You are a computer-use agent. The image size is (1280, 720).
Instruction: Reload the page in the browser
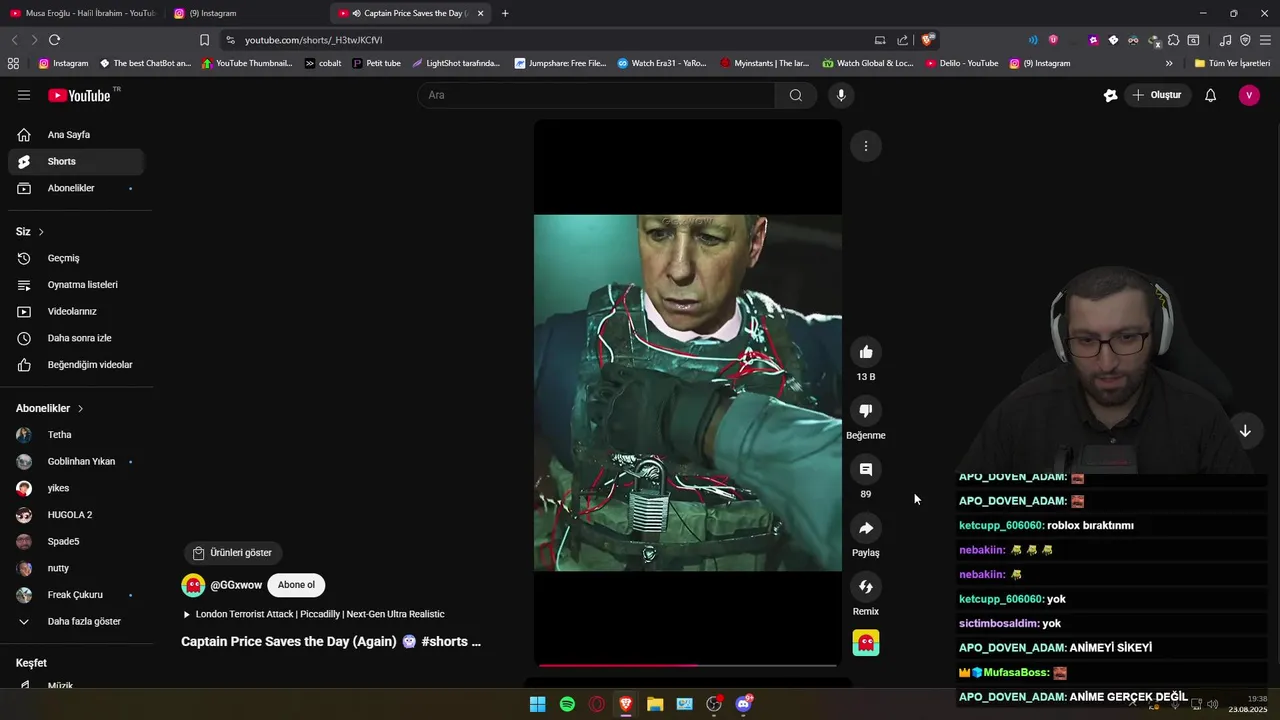pos(54,40)
